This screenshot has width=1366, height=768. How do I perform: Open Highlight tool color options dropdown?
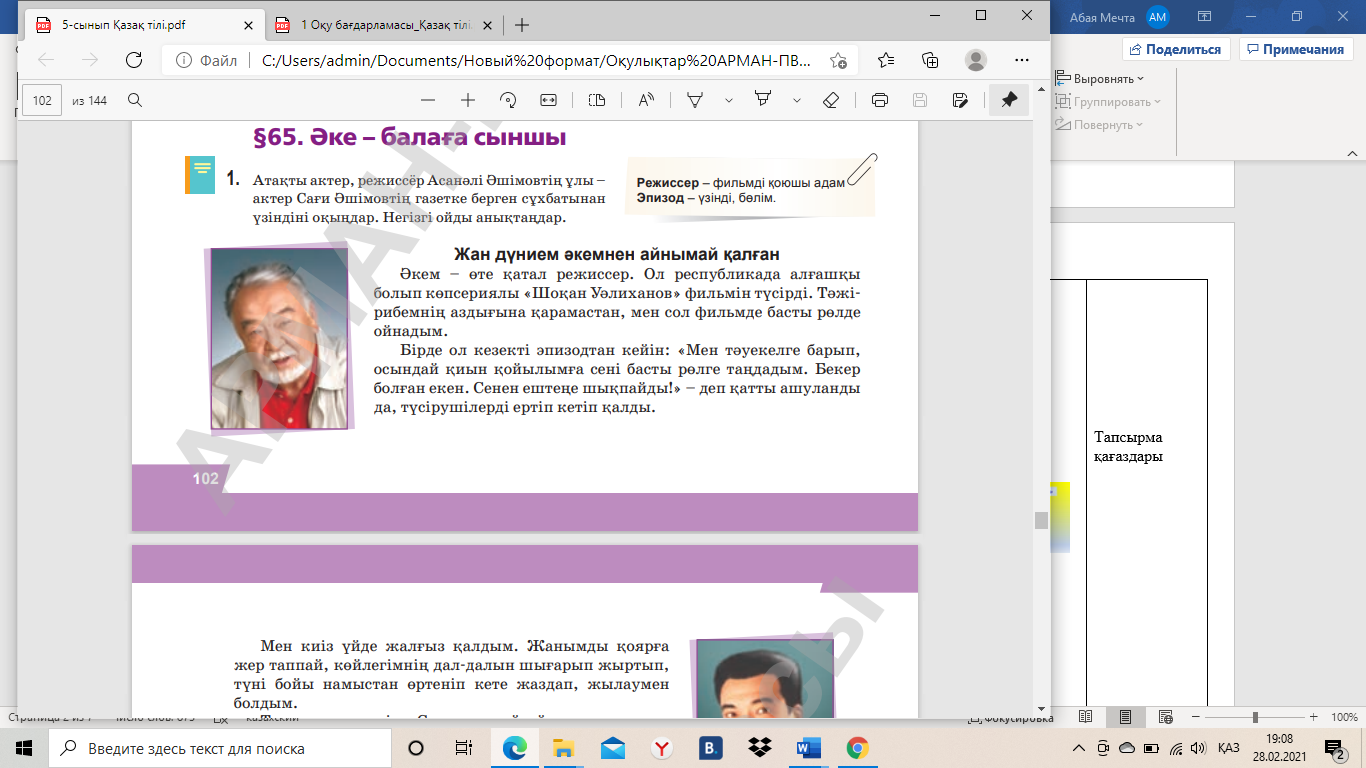tap(797, 100)
